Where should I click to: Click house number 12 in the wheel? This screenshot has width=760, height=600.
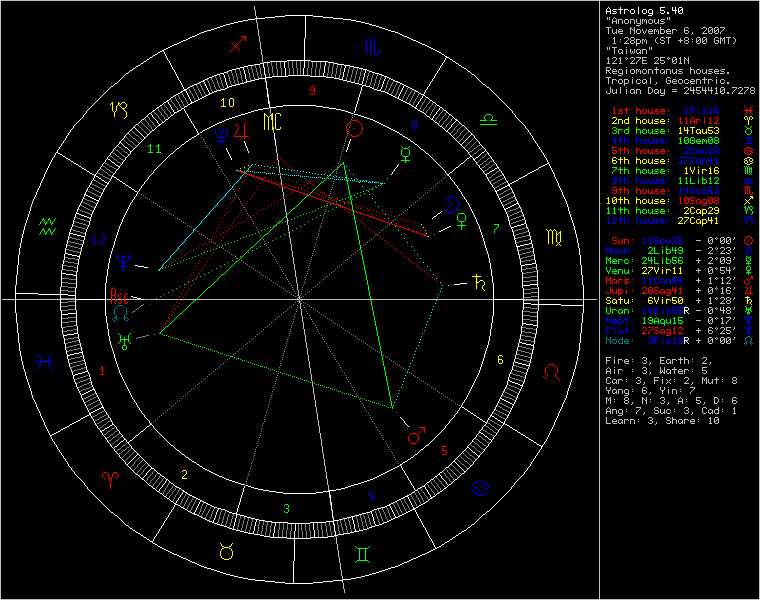click(98, 239)
